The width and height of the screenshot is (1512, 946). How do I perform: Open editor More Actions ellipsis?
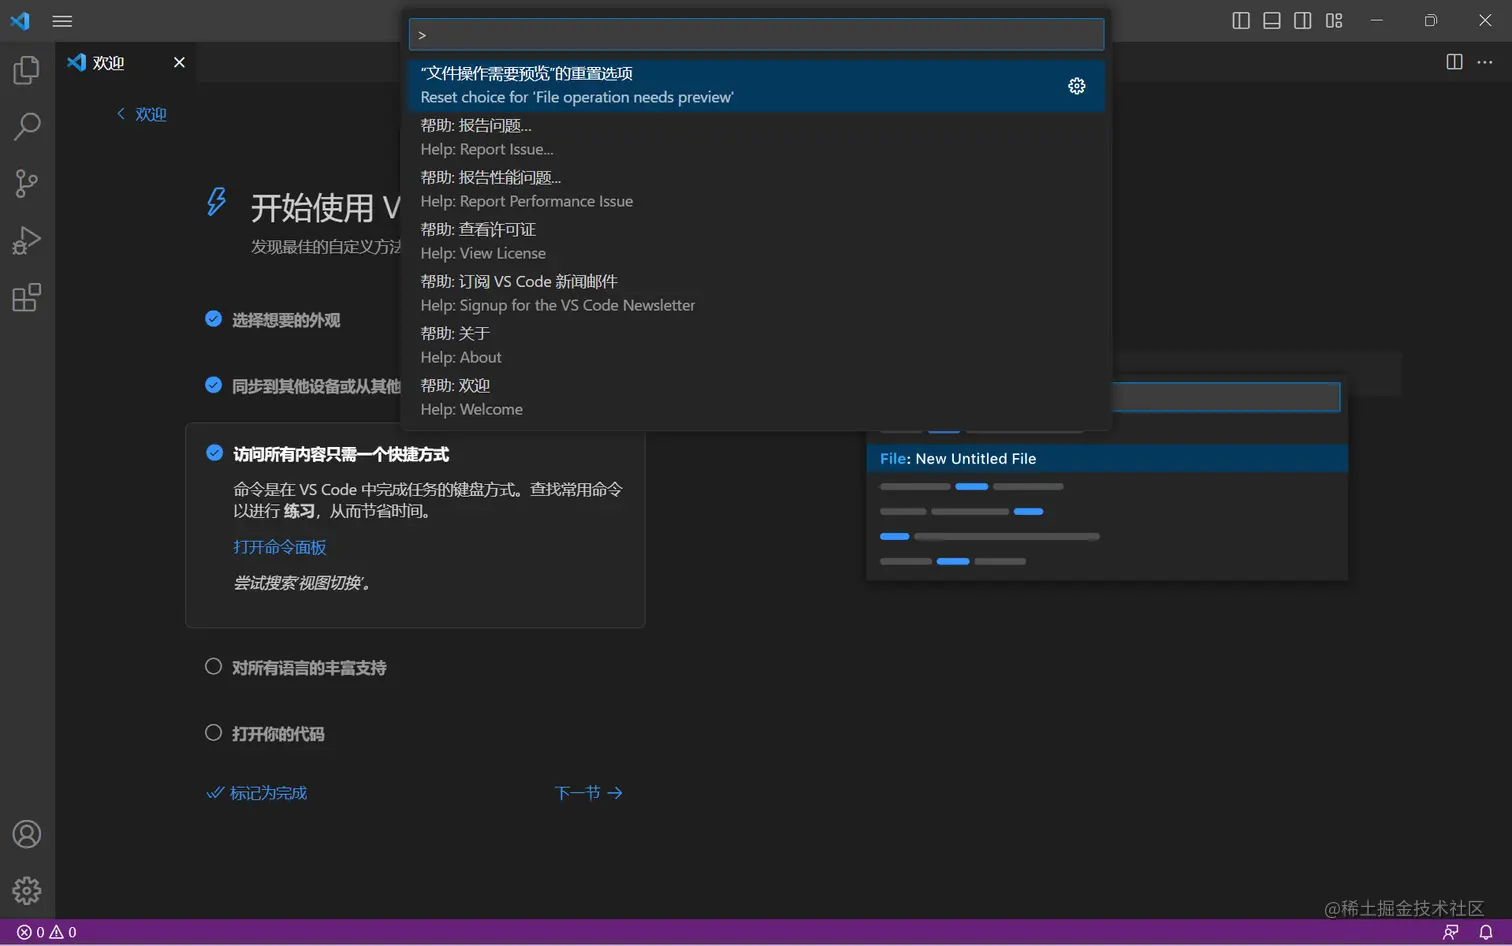[1485, 62]
